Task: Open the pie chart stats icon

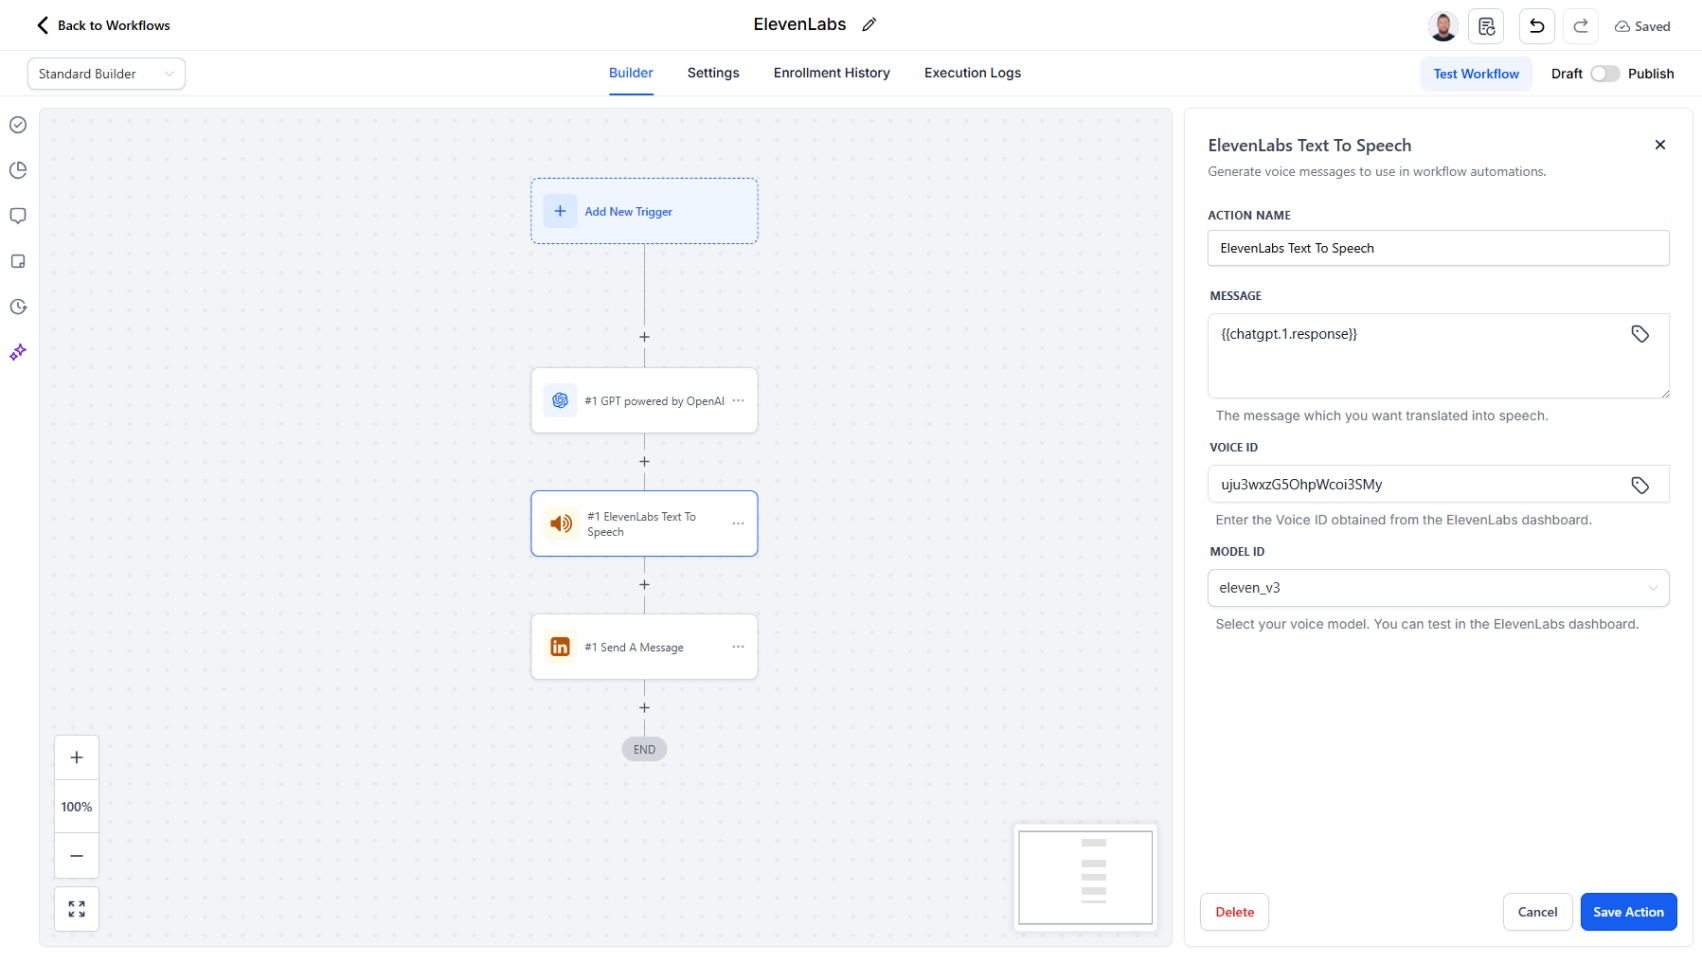Action: coord(17,170)
